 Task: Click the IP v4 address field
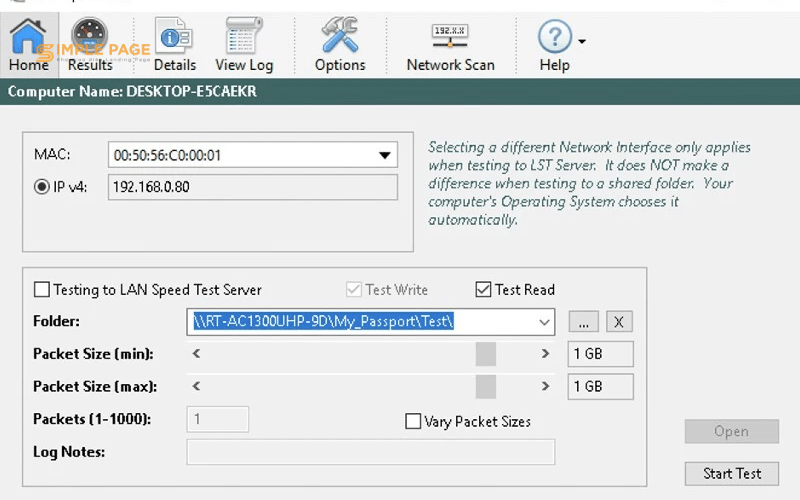coord(253,187)
